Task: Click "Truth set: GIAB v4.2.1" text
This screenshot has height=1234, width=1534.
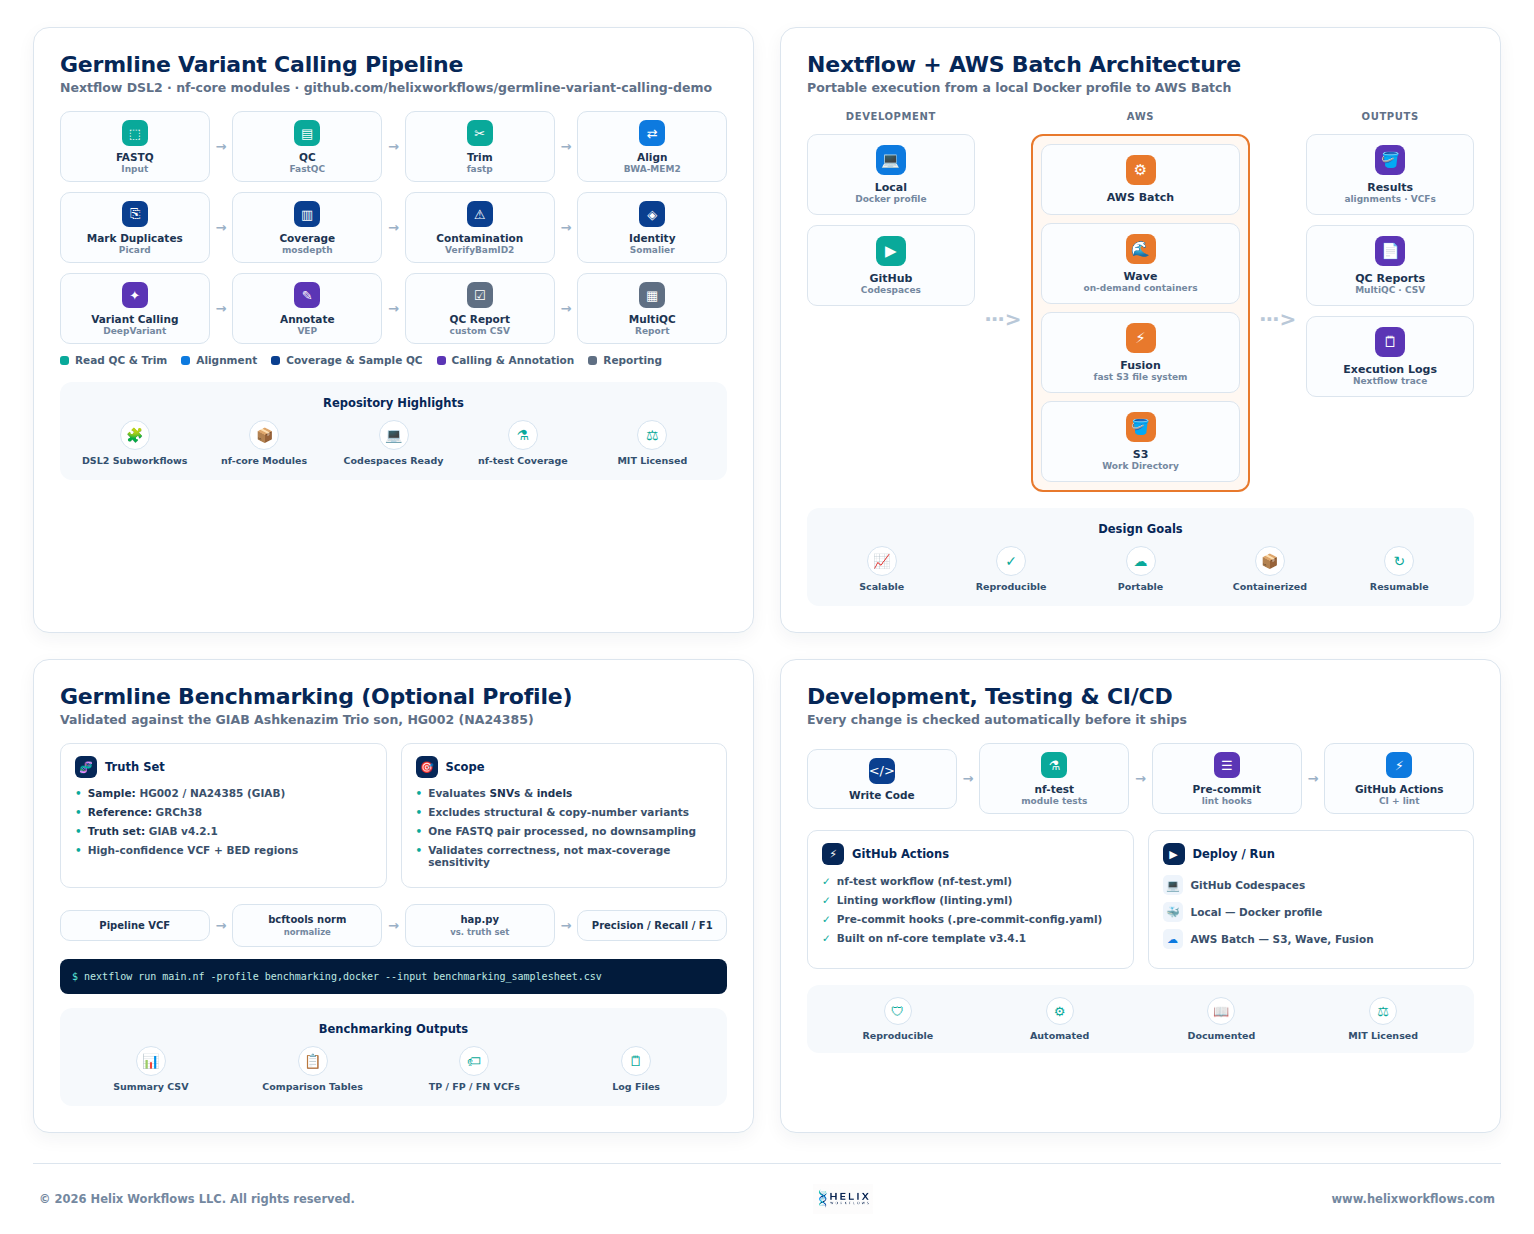Action: tap(153, 832)
